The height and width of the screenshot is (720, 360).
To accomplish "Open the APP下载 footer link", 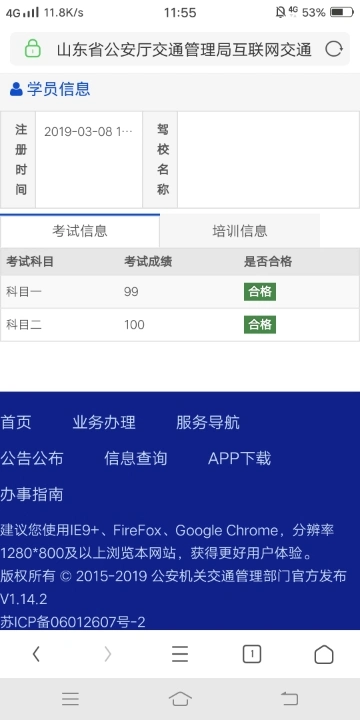I will [240, 458].
